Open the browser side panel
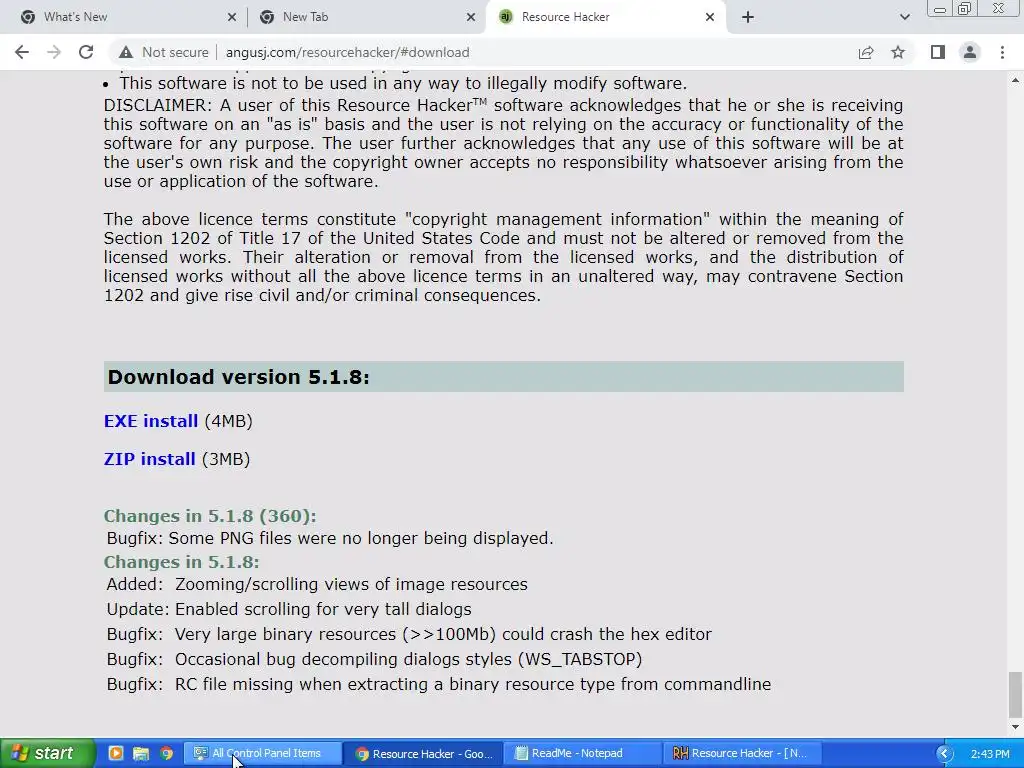This screenshot has height=768, width=1024. [x=938, y=52]
